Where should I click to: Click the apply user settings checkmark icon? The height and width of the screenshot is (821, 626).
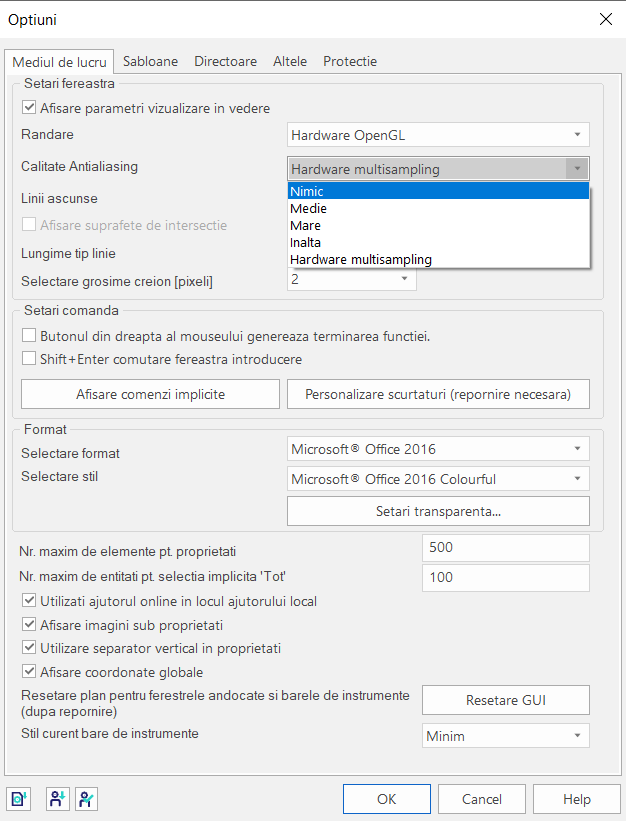[86, 799]
